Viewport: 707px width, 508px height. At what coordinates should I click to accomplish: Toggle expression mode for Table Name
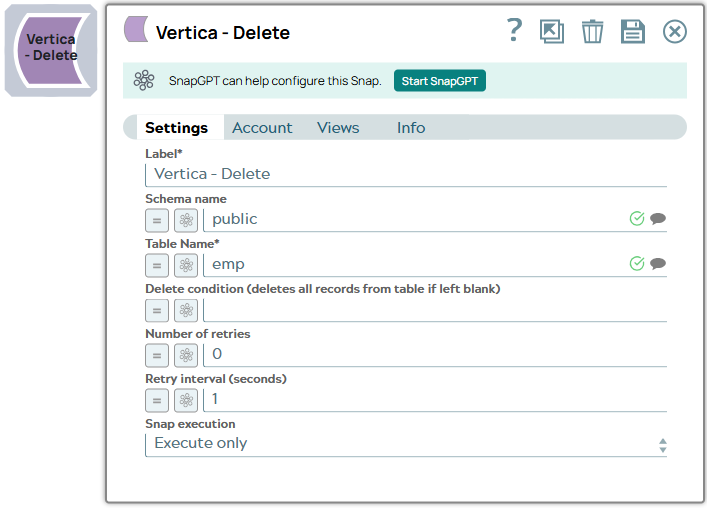pos(157,265)
